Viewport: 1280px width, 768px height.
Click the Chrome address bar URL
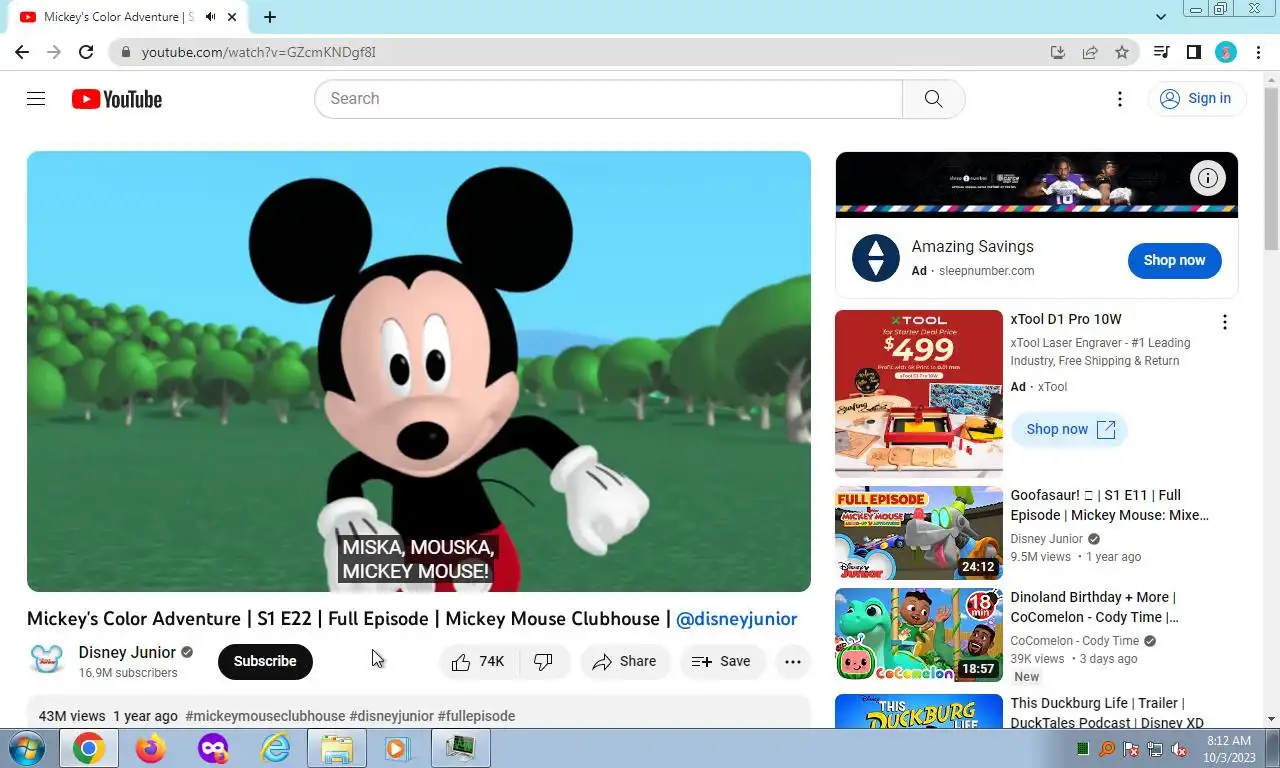pyautogui.click(x=258, y=52)
